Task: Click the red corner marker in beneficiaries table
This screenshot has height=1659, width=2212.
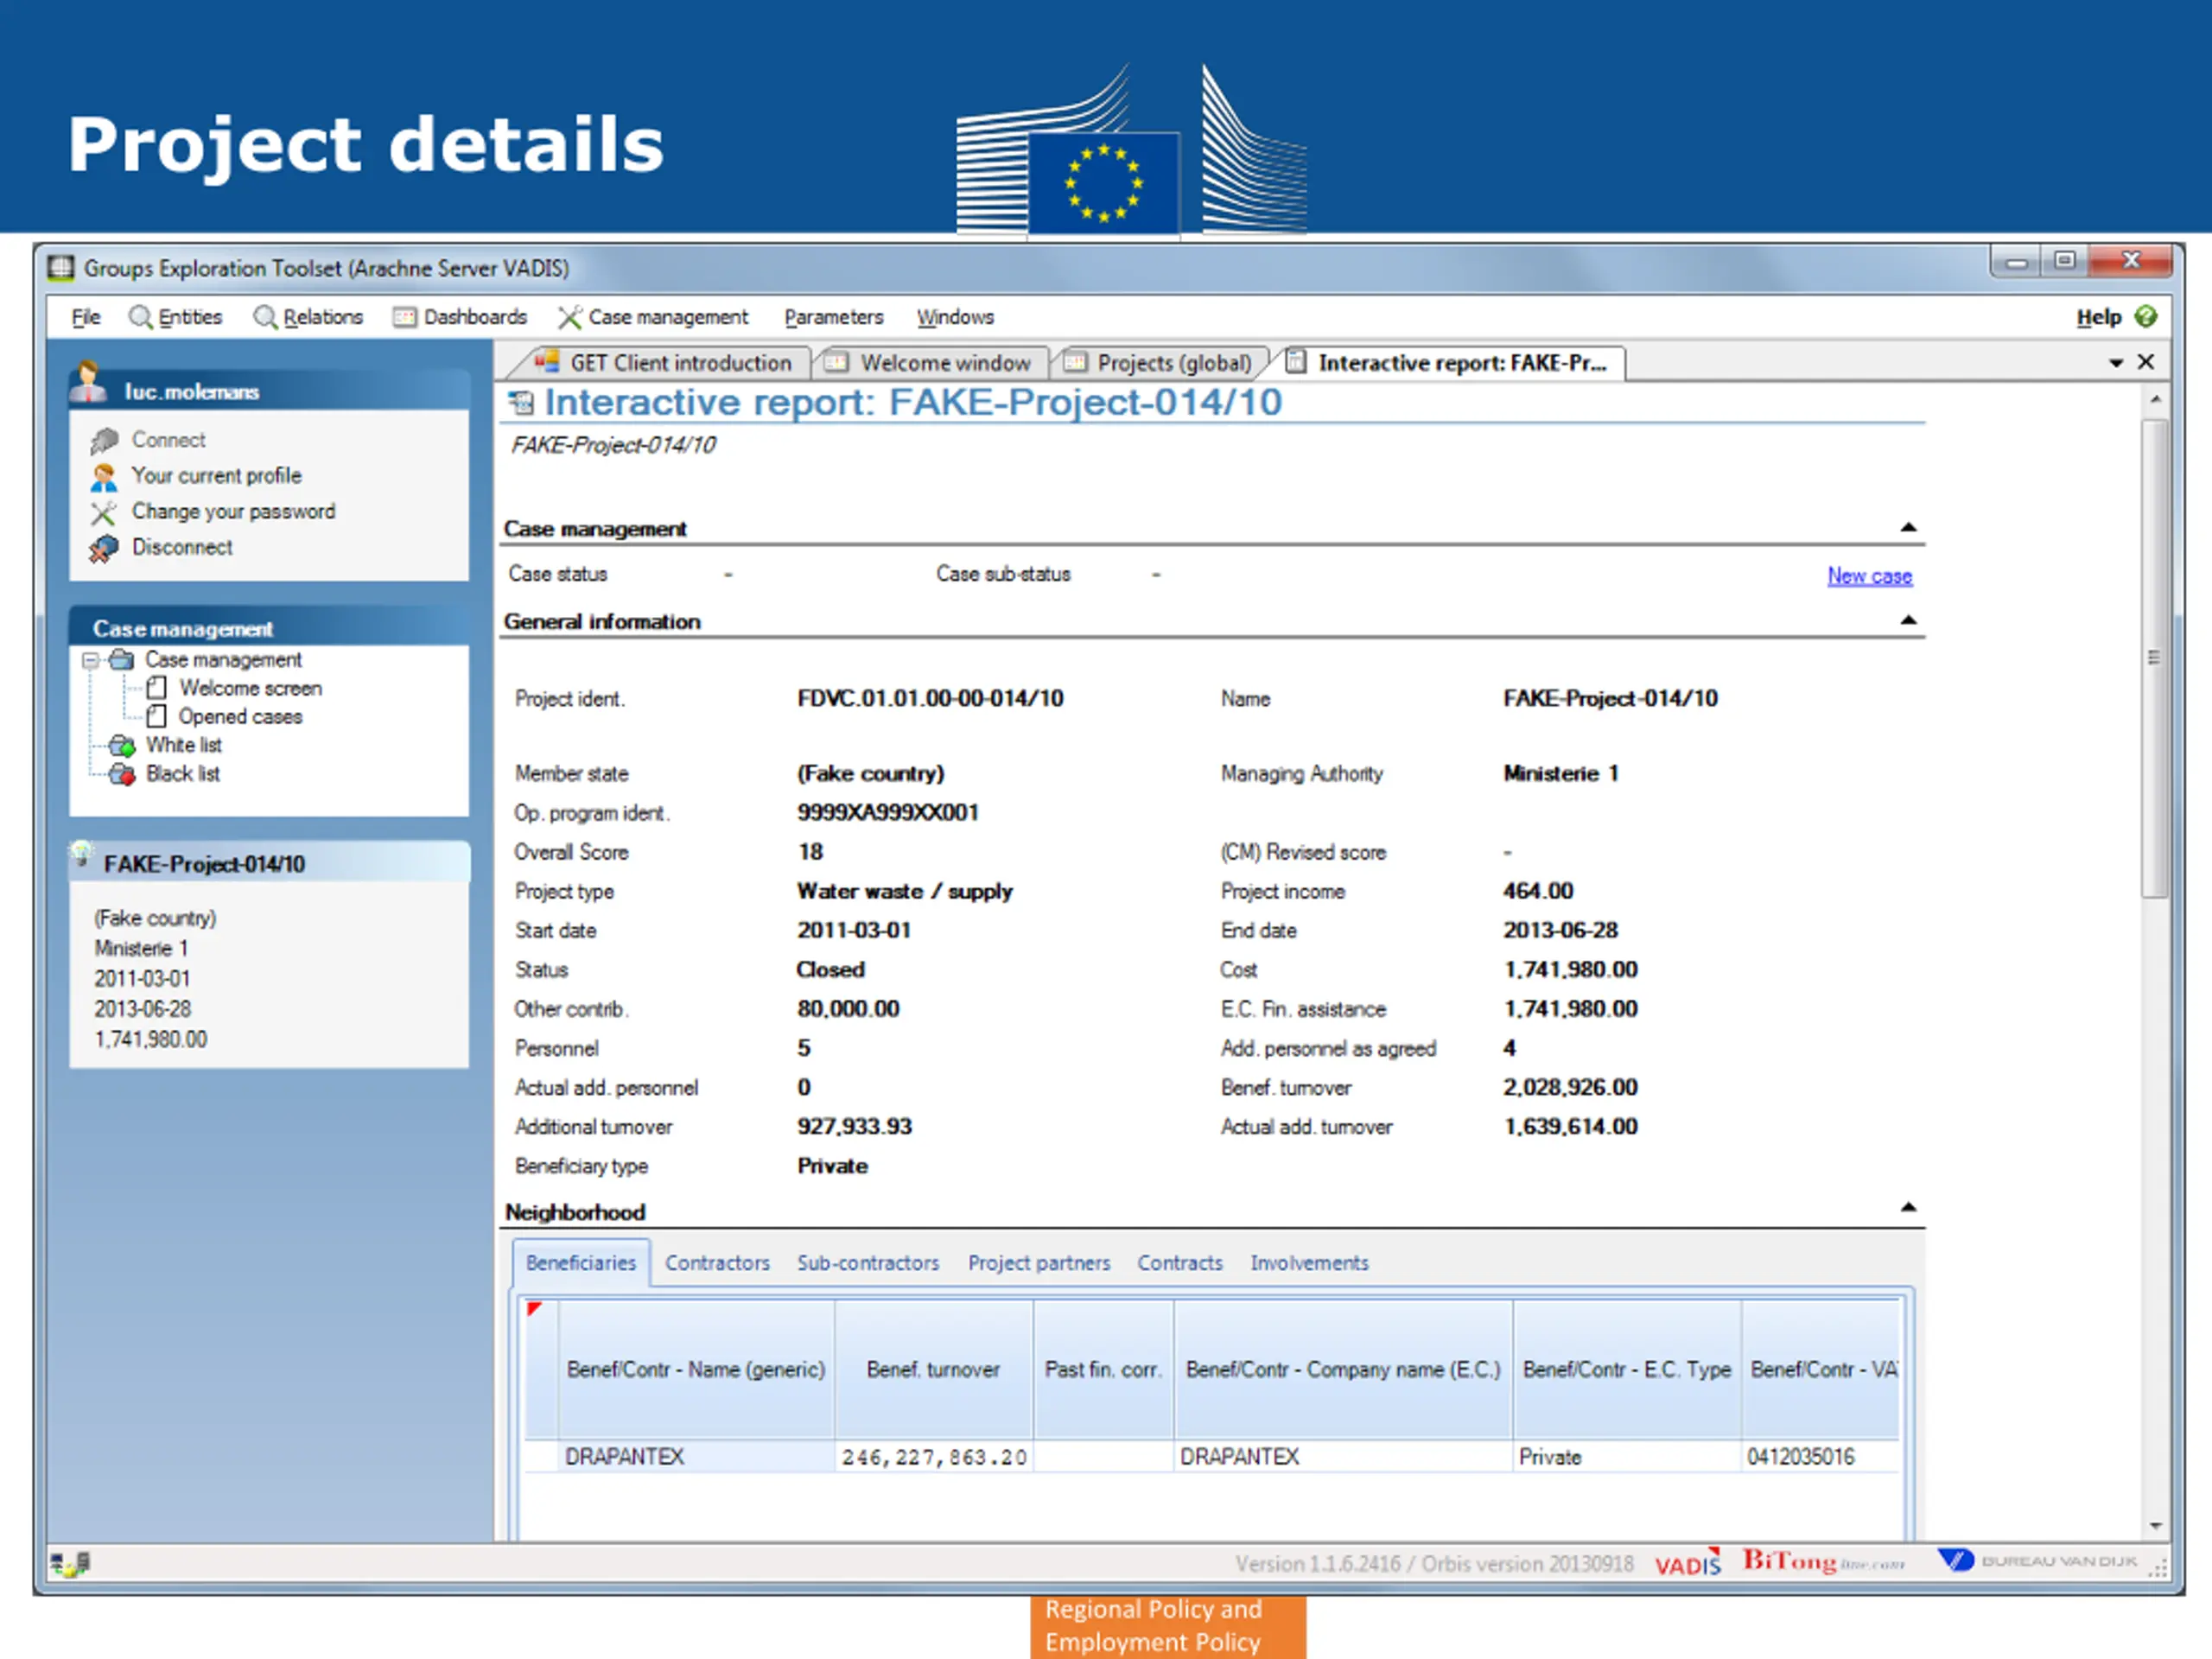Action: pyautogui.click(x=534, y=1309)
